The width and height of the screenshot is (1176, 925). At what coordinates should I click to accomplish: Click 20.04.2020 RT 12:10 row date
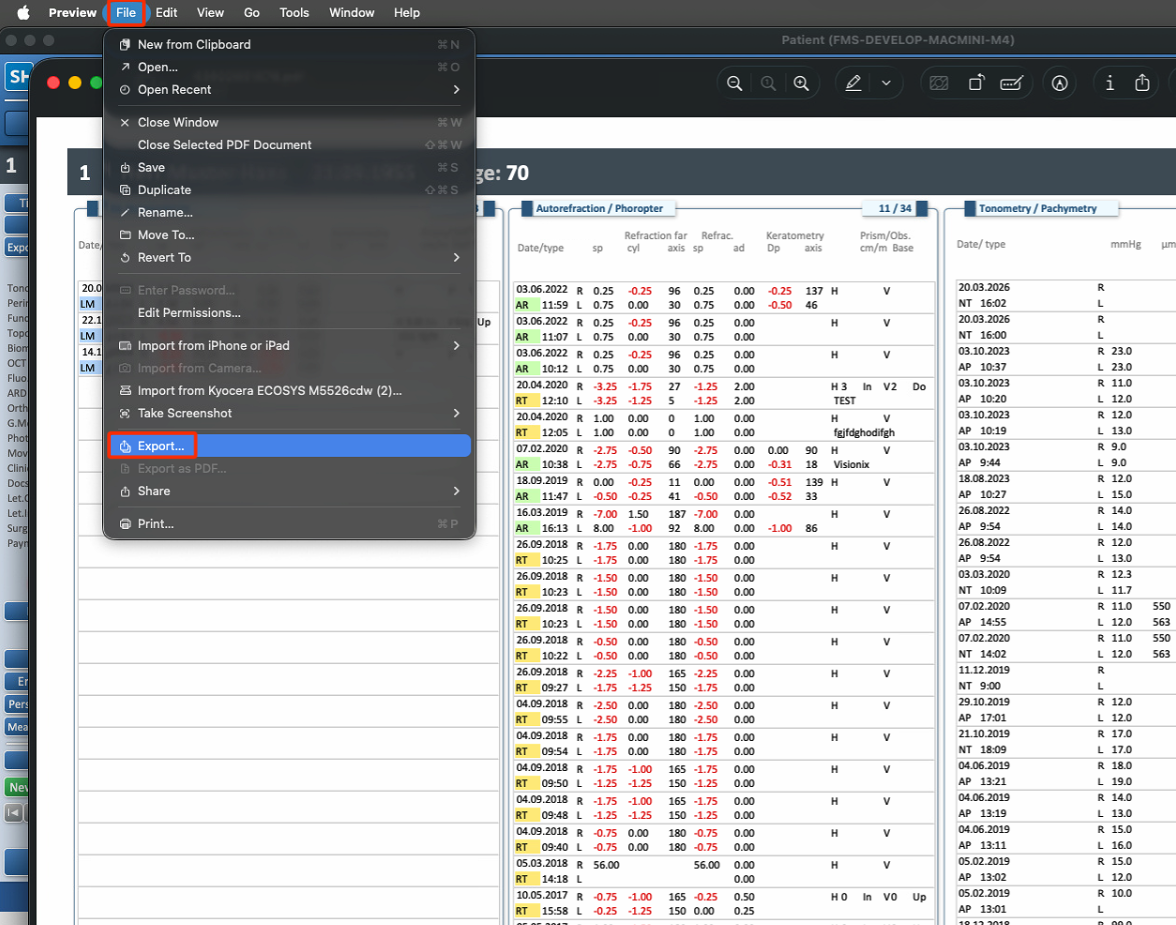tap(542, 386)
